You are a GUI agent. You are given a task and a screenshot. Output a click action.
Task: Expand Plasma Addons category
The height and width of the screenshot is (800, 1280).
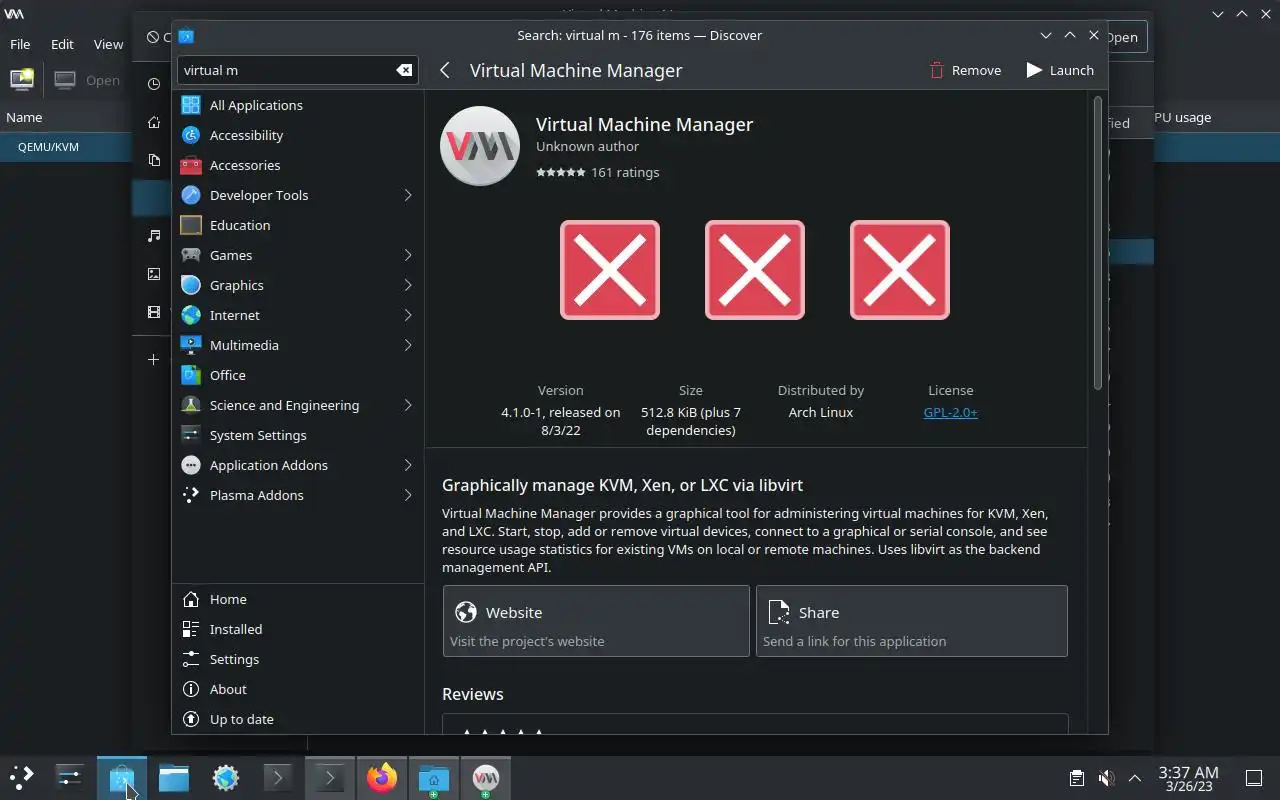point(408,495)
